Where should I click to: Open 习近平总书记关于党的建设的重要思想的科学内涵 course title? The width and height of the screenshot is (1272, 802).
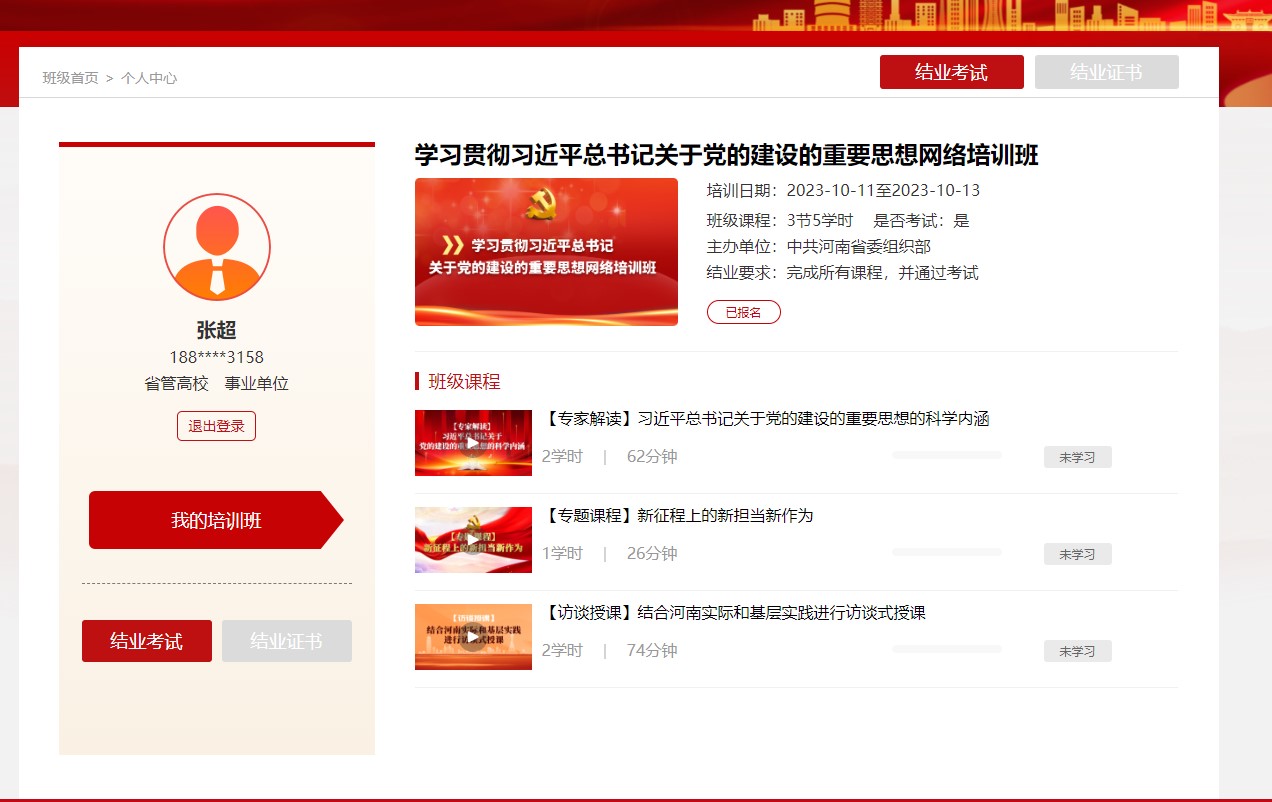pyautogui.click(x=767, y=419)
